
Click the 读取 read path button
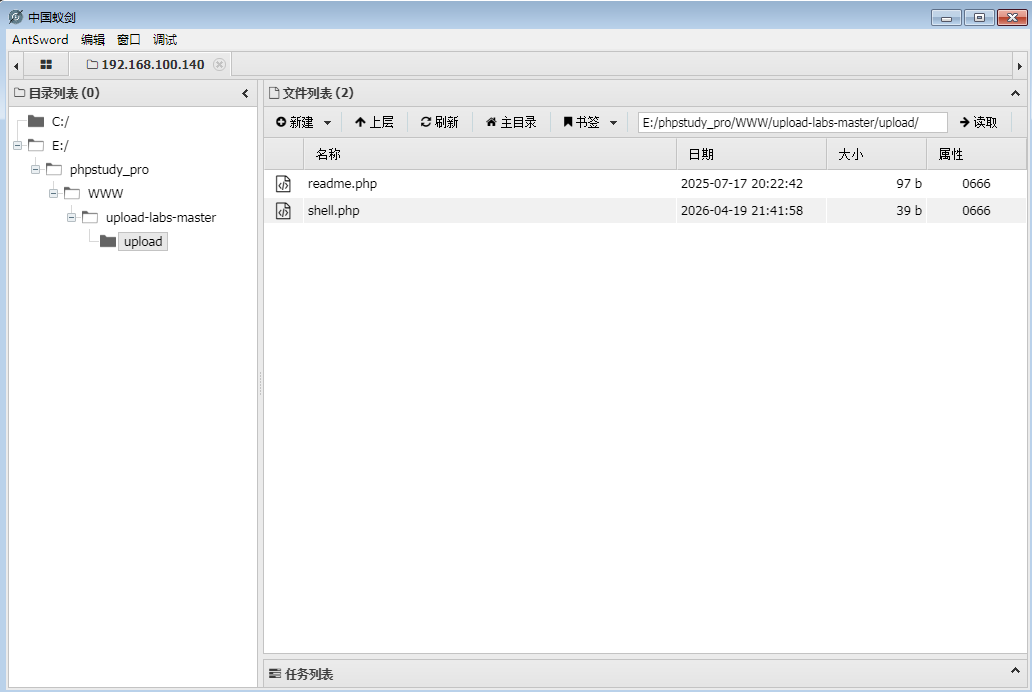978,122
